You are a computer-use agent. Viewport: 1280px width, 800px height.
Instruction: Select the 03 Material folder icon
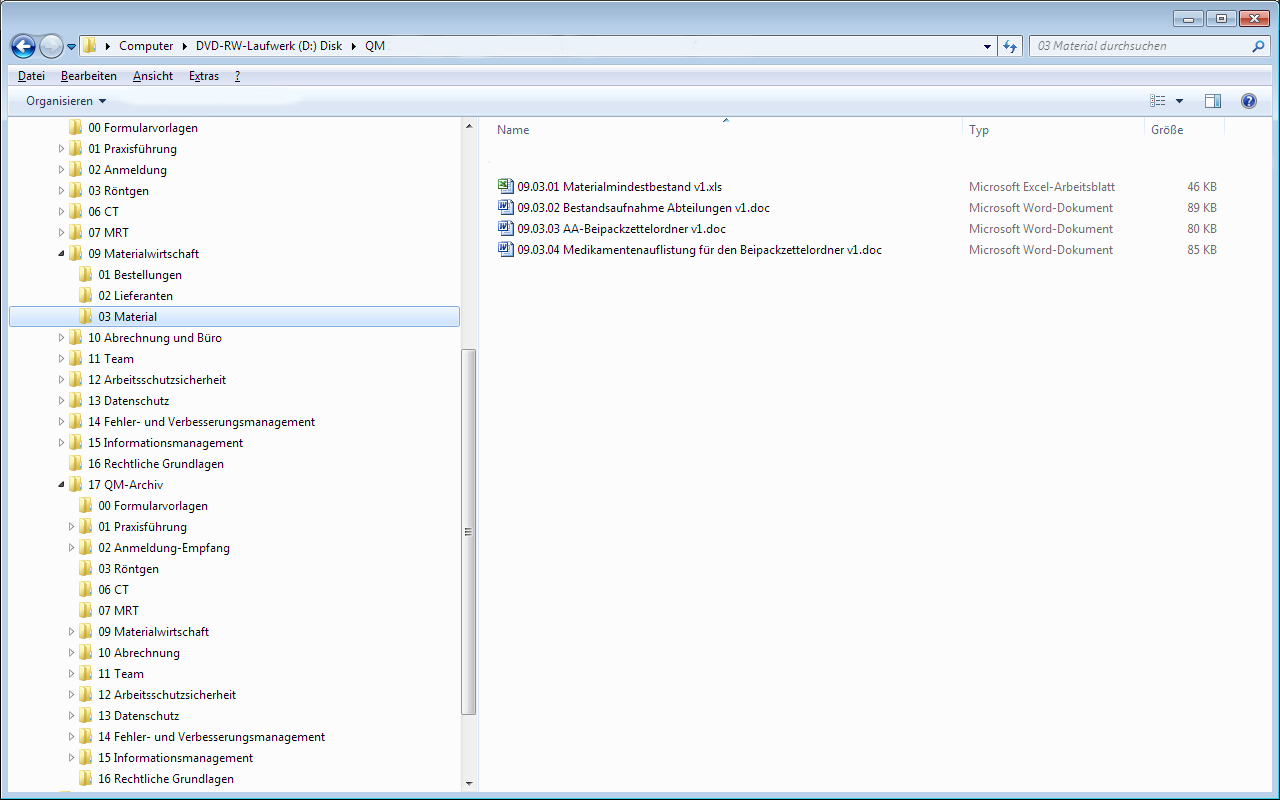[x=86, y=316]
